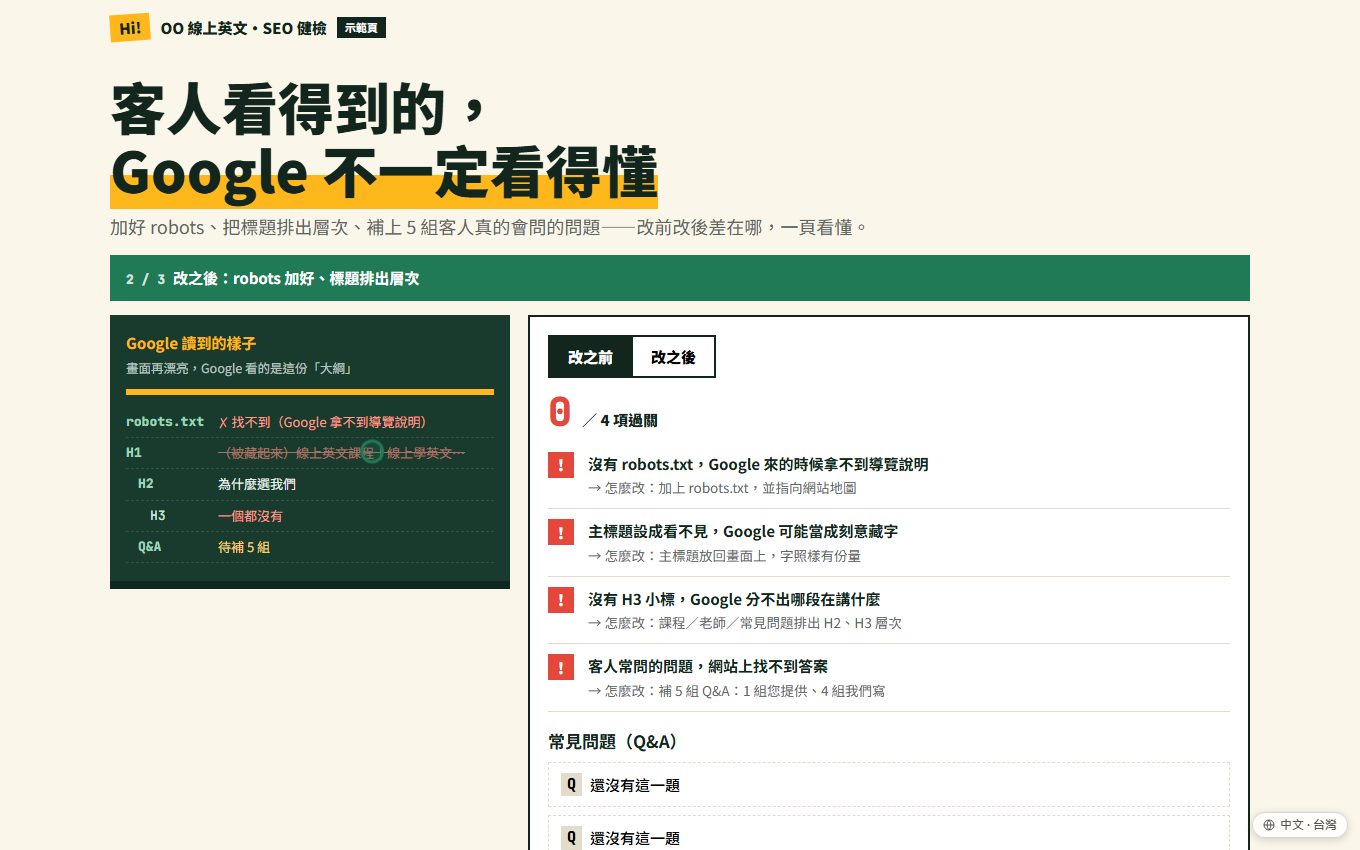Screen dimensions: 1360x850
Task: Click the issue title 沒有 robots.txt，Google 來的時候拿不到導覽說明
Action: tap(758, 464)
